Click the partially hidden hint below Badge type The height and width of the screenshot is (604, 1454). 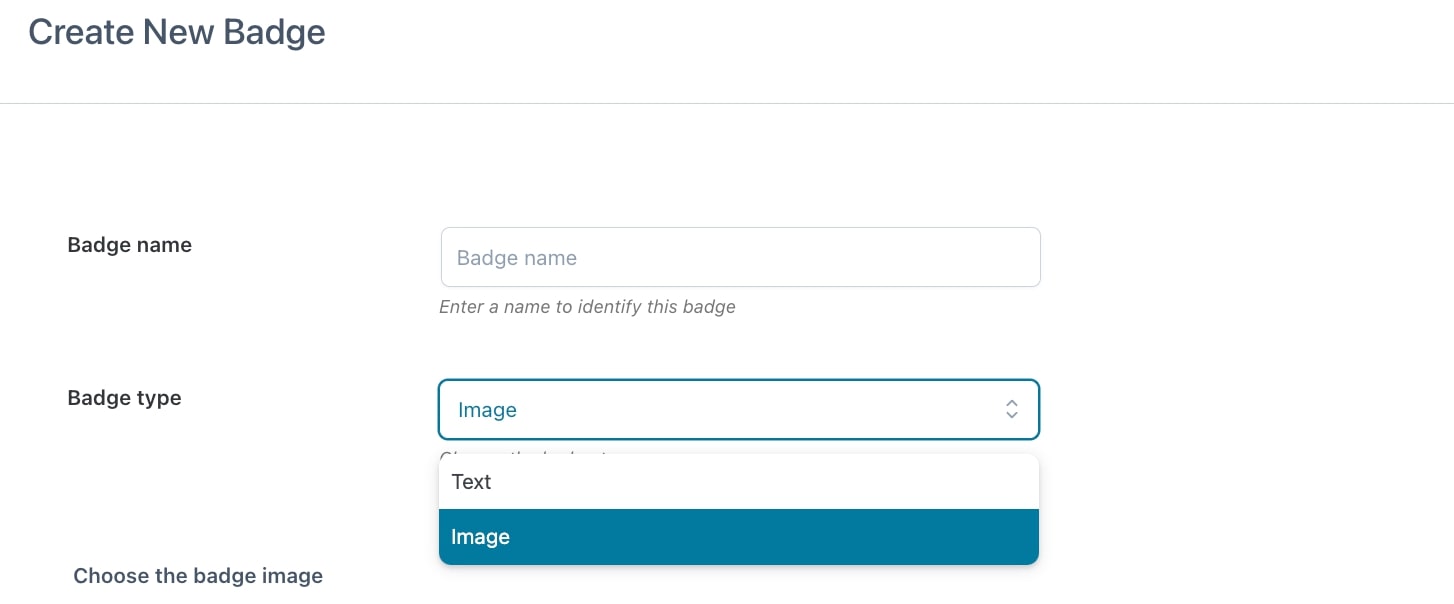point(524,455)
